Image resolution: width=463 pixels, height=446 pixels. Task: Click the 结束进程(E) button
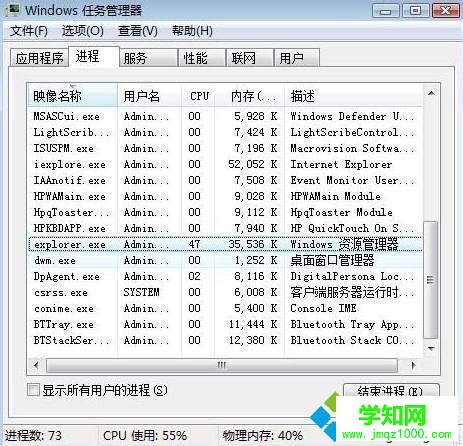pos(391,391)
